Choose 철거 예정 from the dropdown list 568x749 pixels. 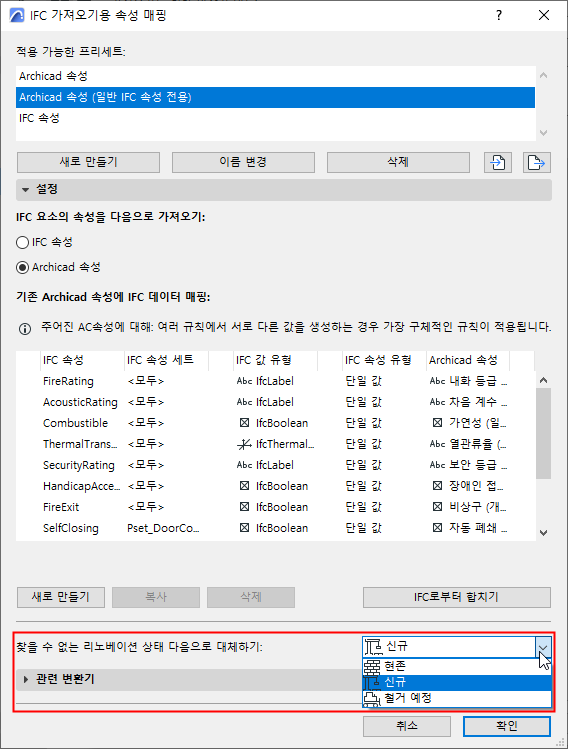tap(457, 698)
